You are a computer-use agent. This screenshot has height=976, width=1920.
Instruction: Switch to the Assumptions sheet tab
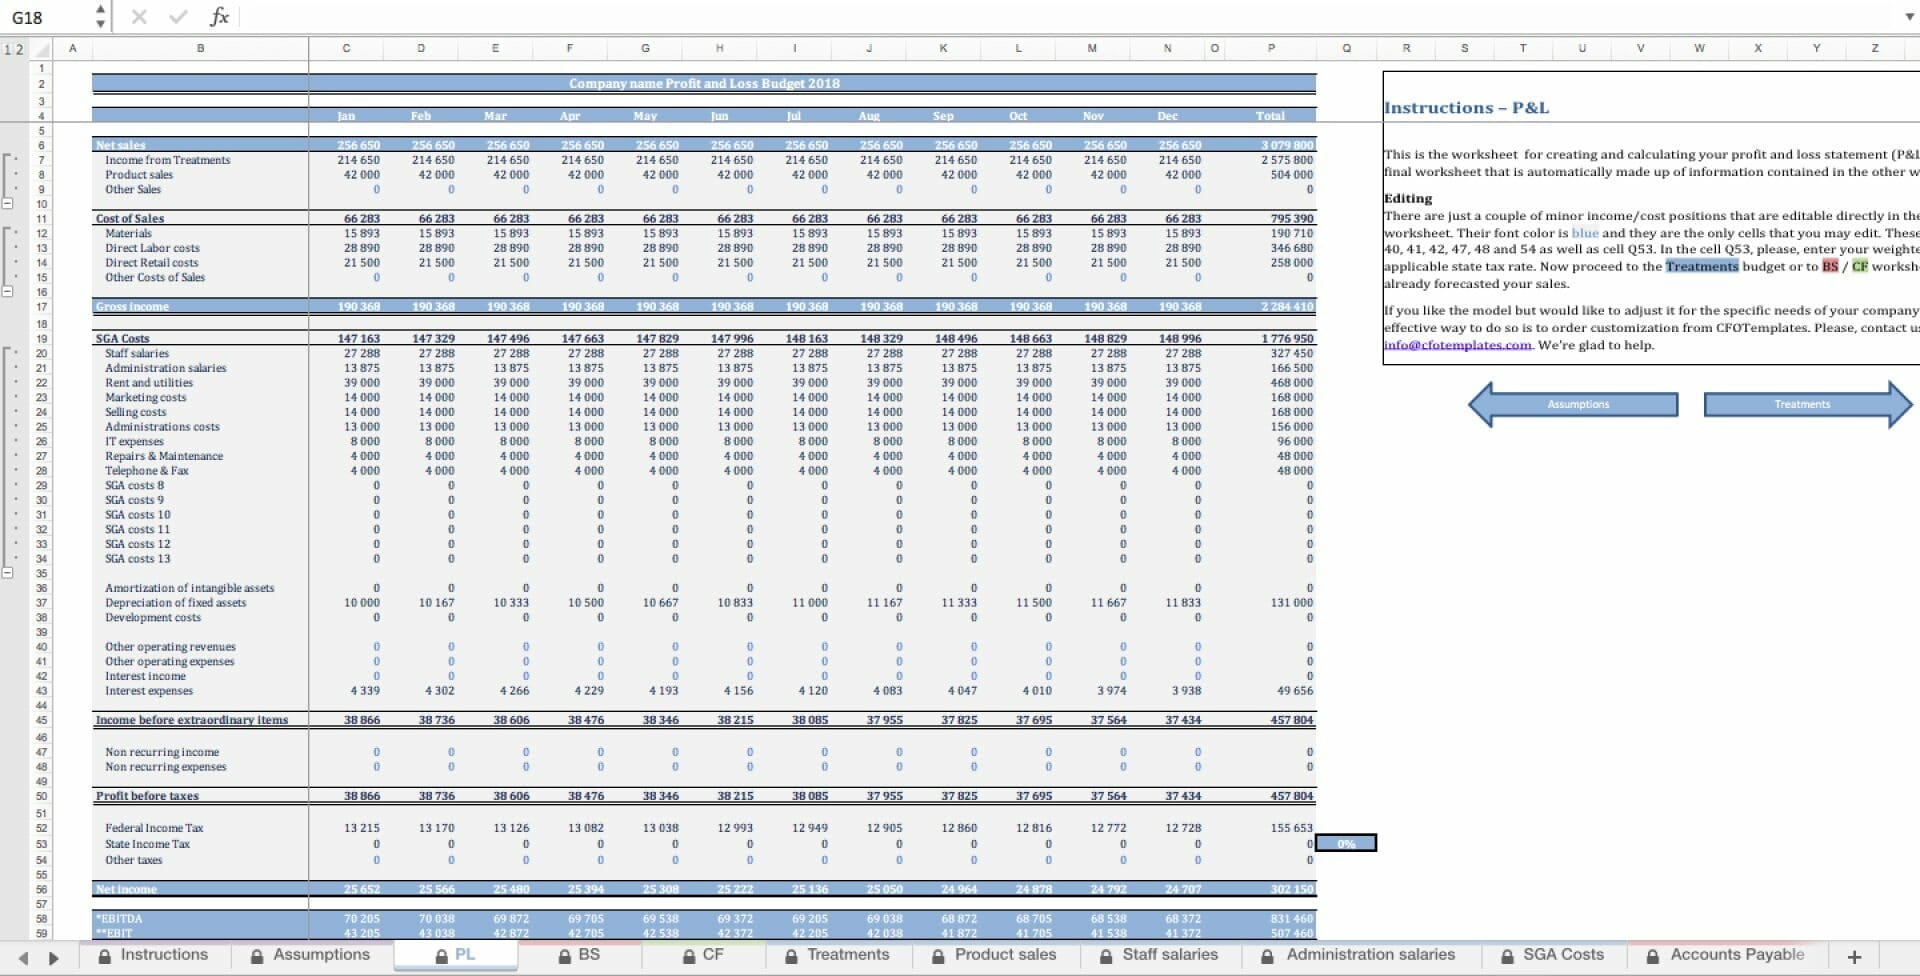(x=310, y=955)
